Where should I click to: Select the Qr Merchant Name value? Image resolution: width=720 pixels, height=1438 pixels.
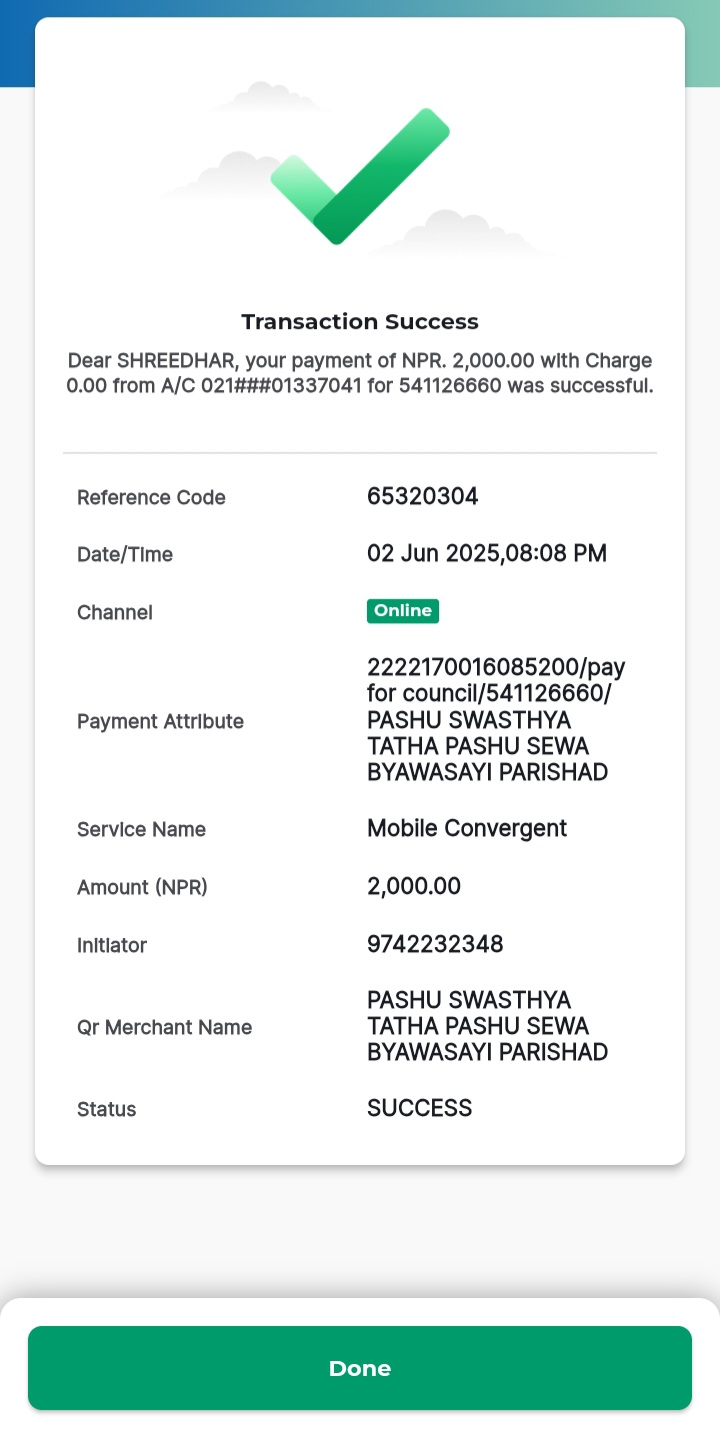coord(488,1026)
